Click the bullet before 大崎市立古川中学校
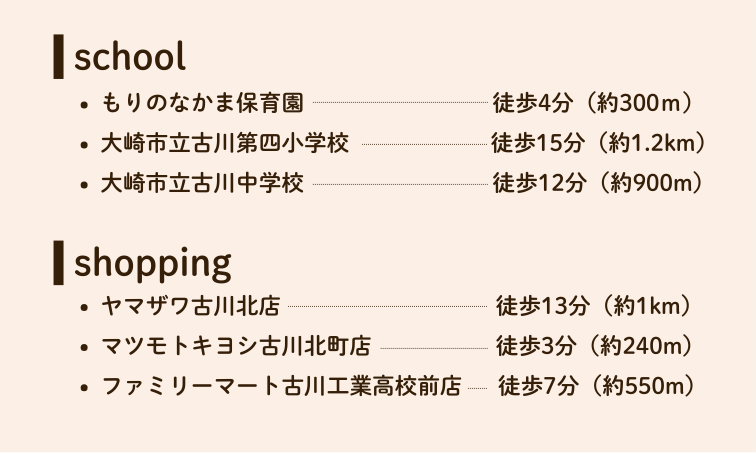 click(x=84, y=184)
